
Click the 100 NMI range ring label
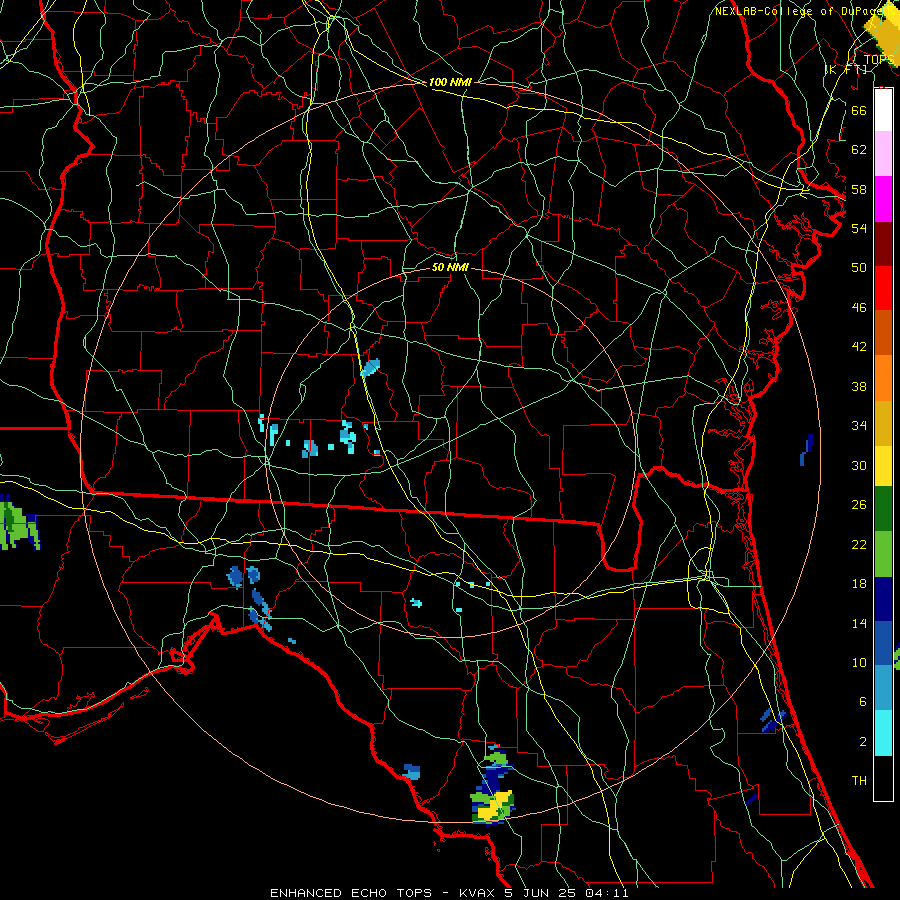pos(450,83)
